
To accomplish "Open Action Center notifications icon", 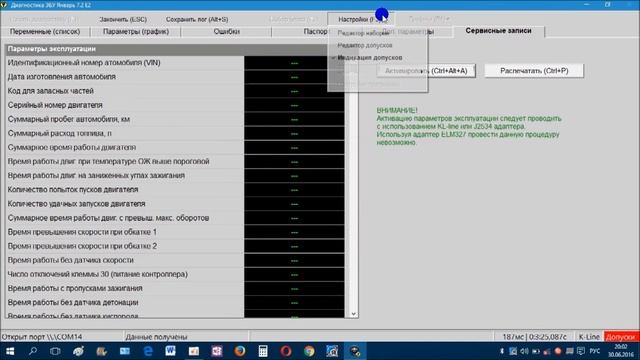I will (581, 351).
